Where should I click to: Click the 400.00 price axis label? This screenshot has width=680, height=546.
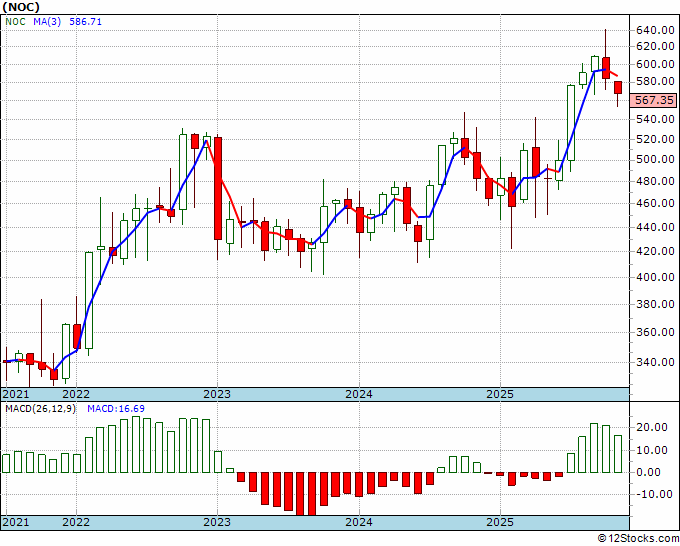pos(655,277)
